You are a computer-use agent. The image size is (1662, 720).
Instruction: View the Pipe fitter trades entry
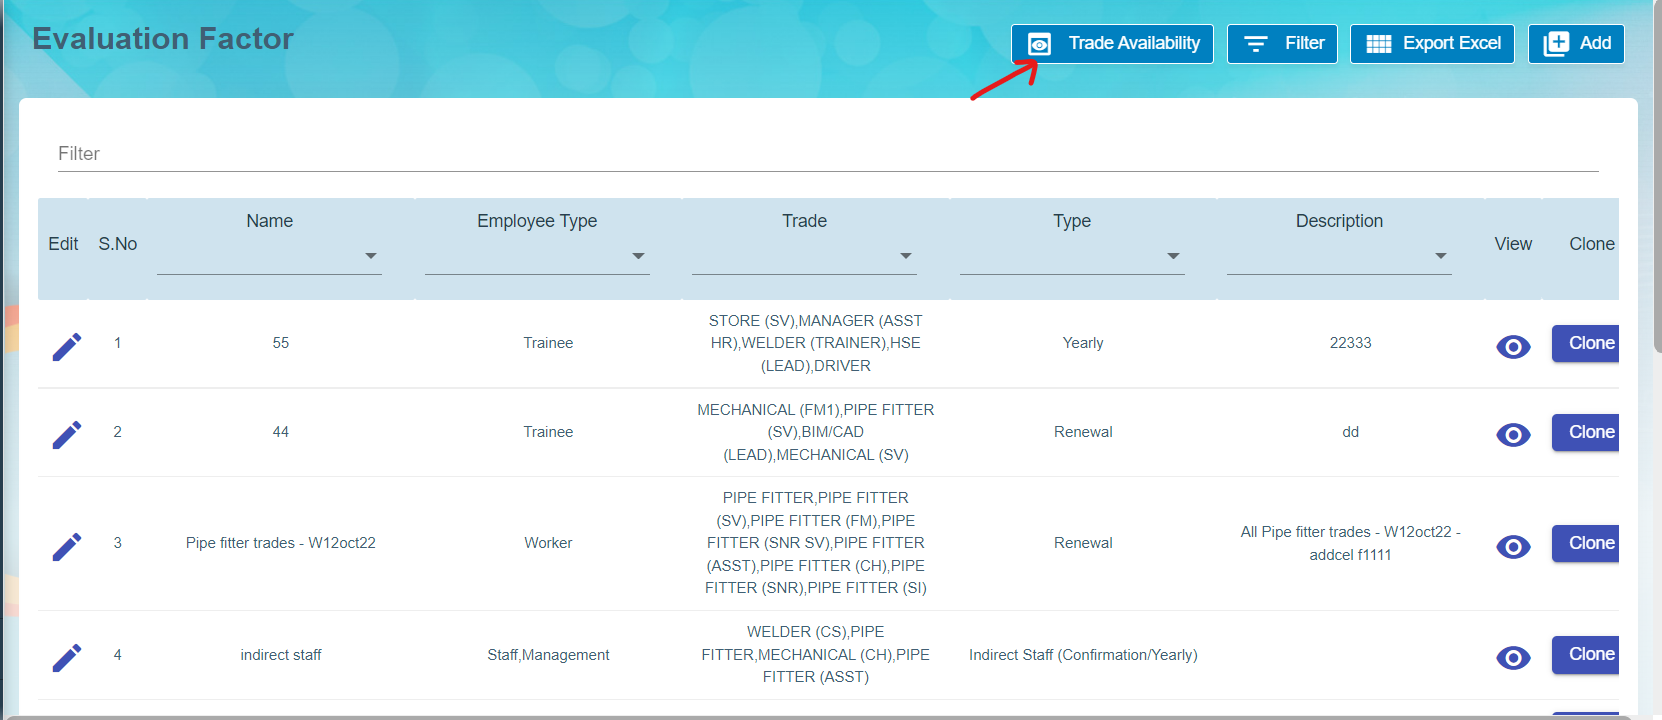point(1513,547)
